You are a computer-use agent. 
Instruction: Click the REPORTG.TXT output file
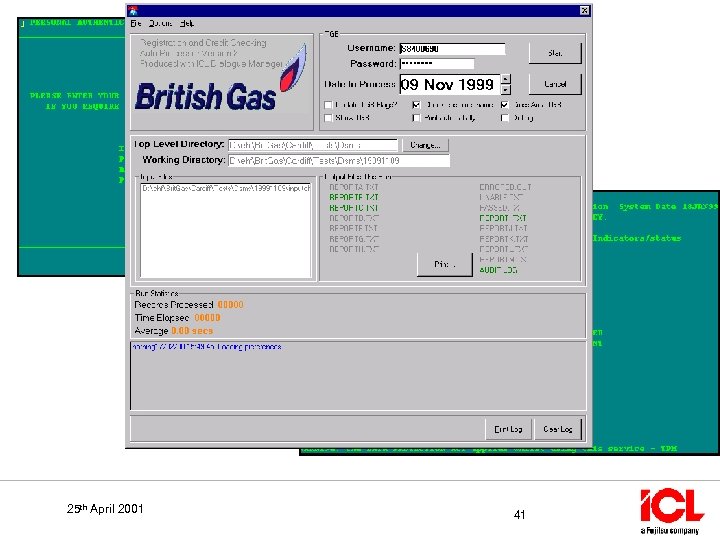point(354,239)
